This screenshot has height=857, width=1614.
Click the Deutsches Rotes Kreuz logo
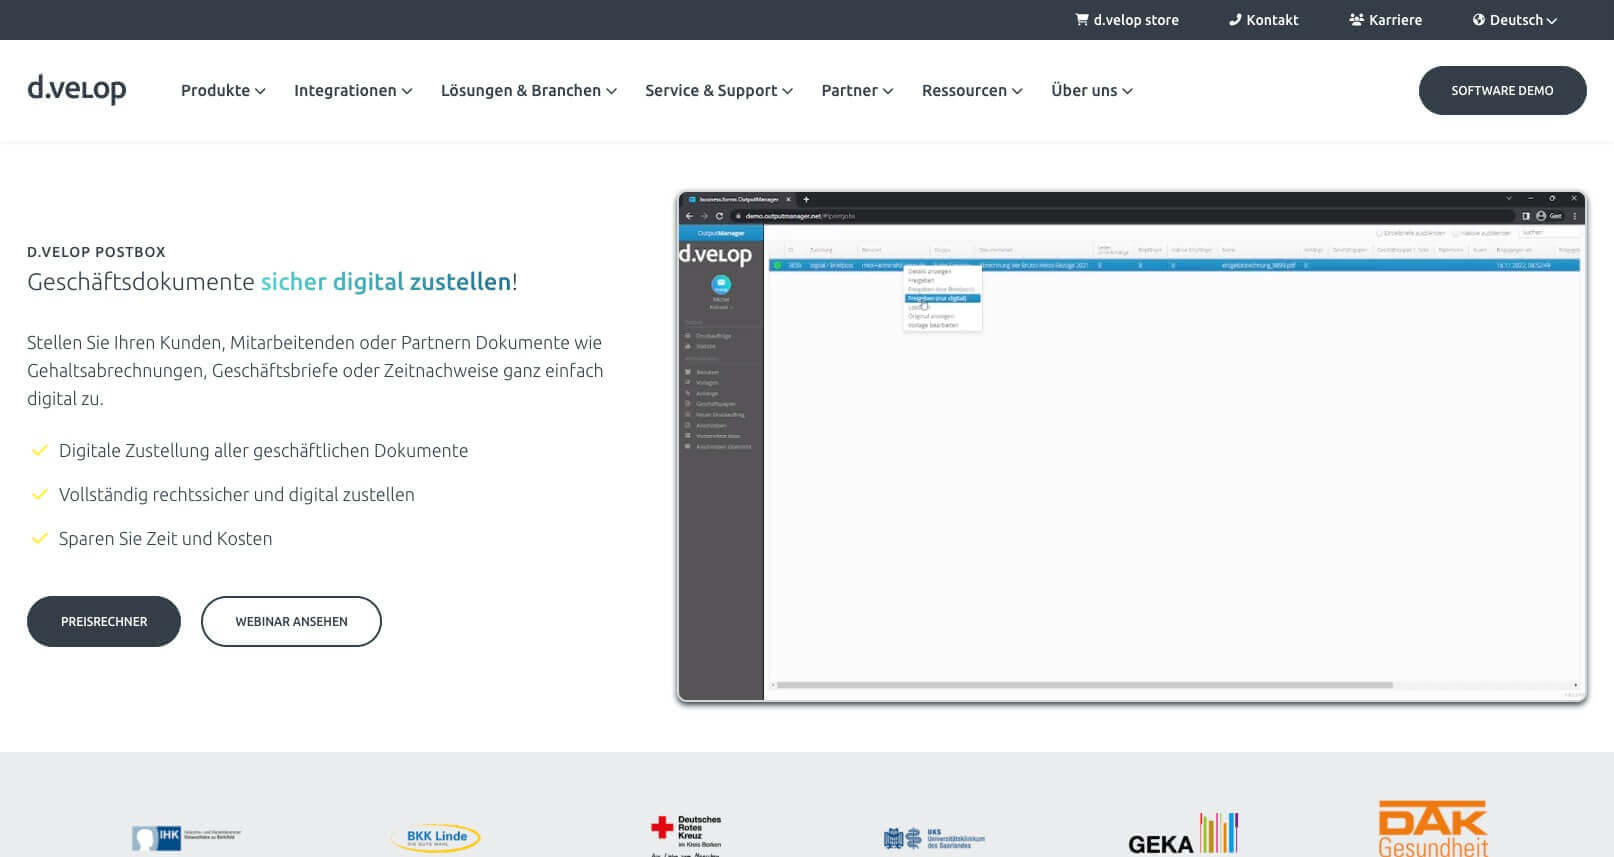pos(686,835)
